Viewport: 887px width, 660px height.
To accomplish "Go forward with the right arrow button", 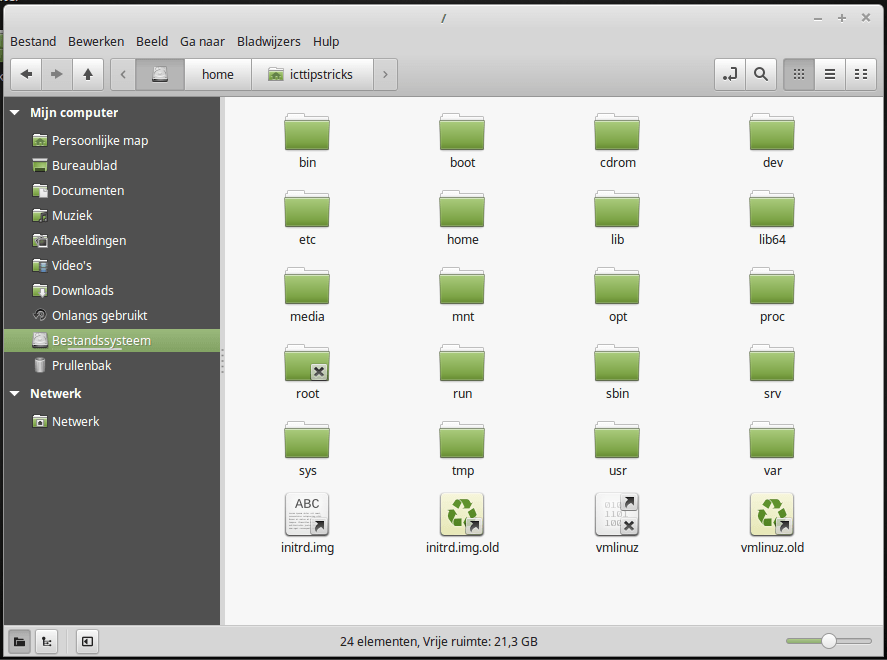I will (57, 74).
